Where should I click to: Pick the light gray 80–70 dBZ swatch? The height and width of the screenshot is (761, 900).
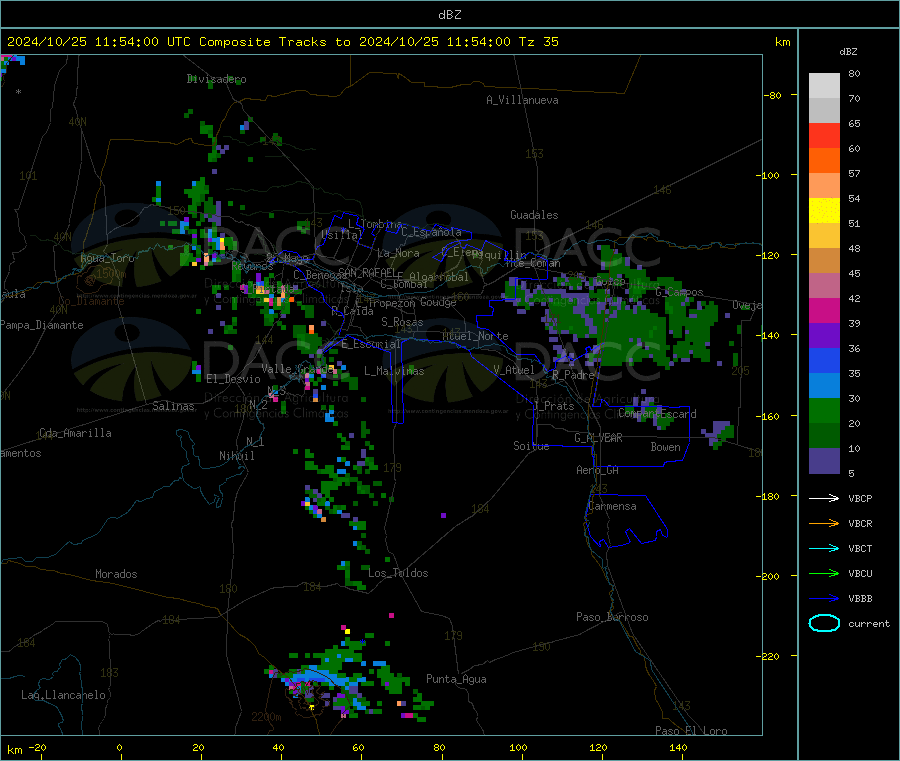pos(824,86)
